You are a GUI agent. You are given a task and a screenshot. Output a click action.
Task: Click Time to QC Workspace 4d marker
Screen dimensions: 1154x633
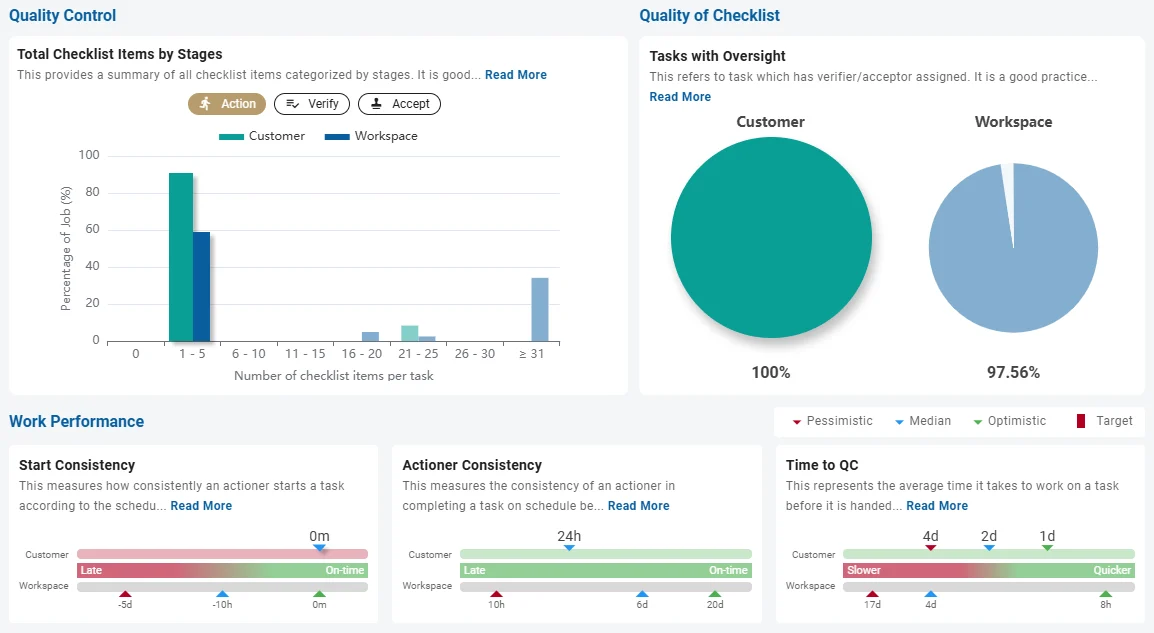pos(931,594)
